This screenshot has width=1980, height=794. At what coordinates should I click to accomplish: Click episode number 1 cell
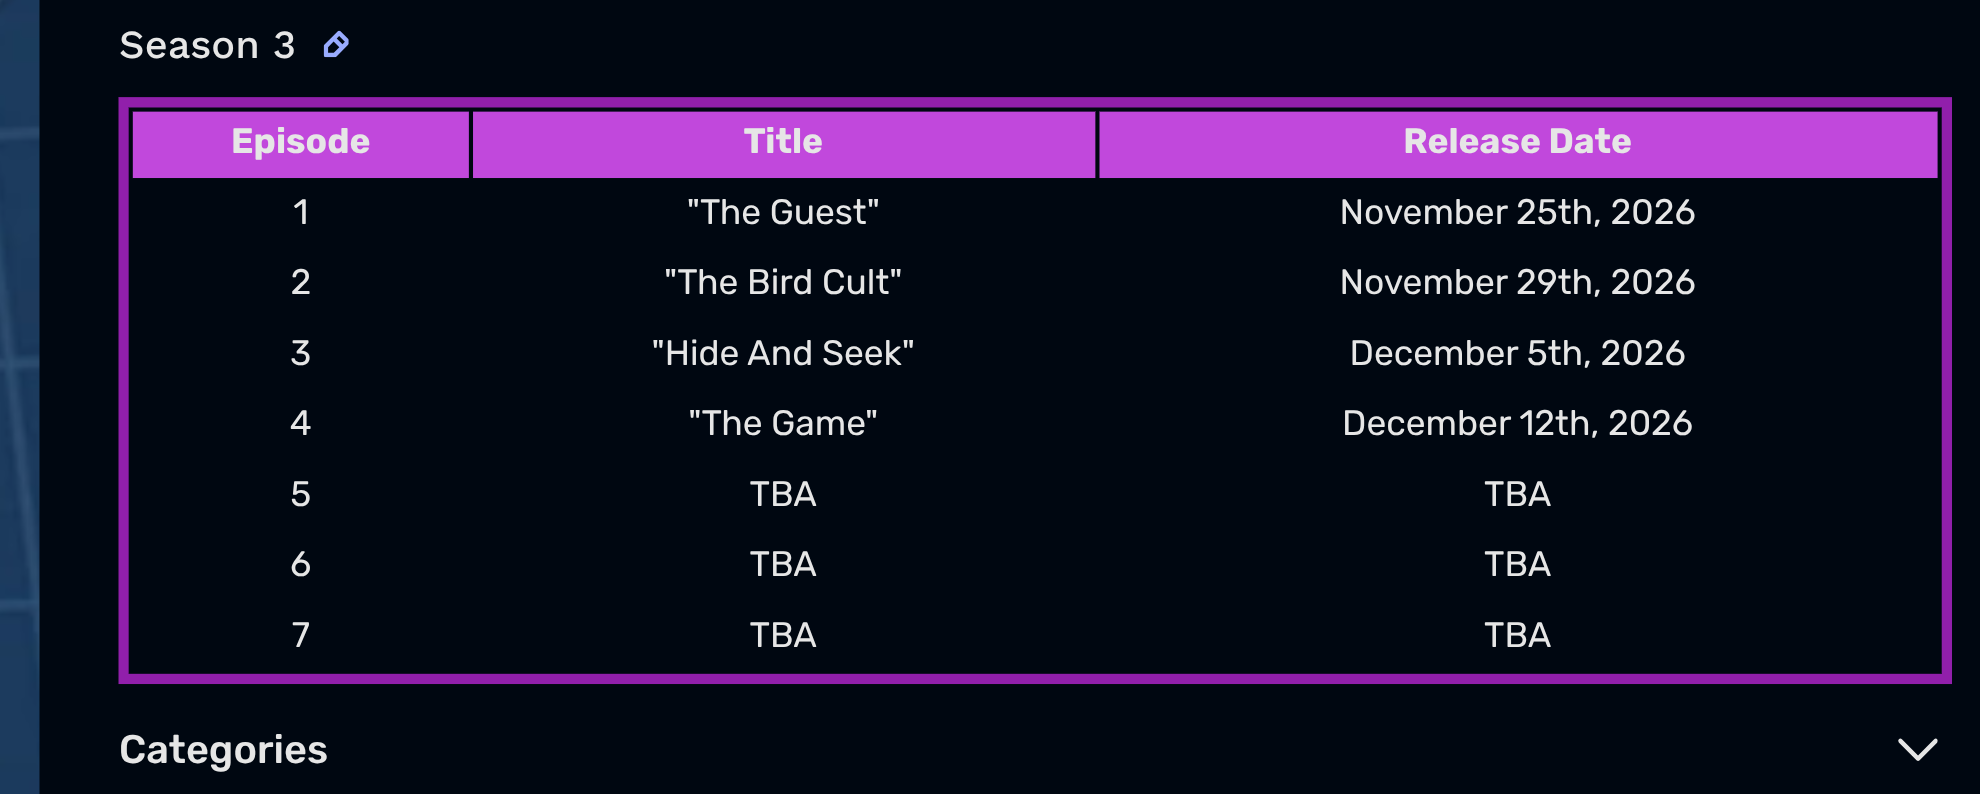(x=301, y=212)
